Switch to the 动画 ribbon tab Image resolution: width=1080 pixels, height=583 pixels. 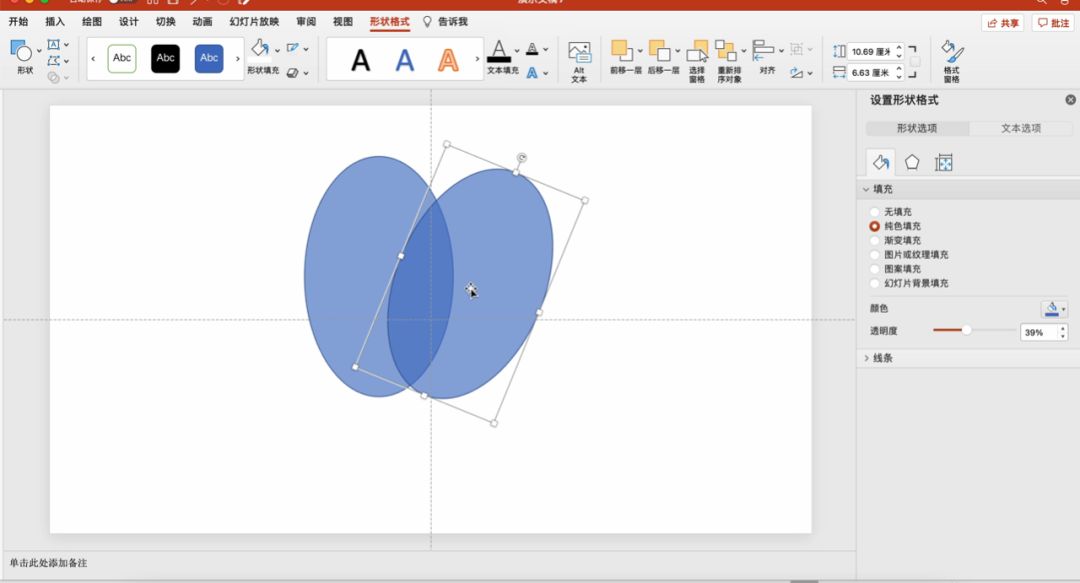[x=202, y=21]
